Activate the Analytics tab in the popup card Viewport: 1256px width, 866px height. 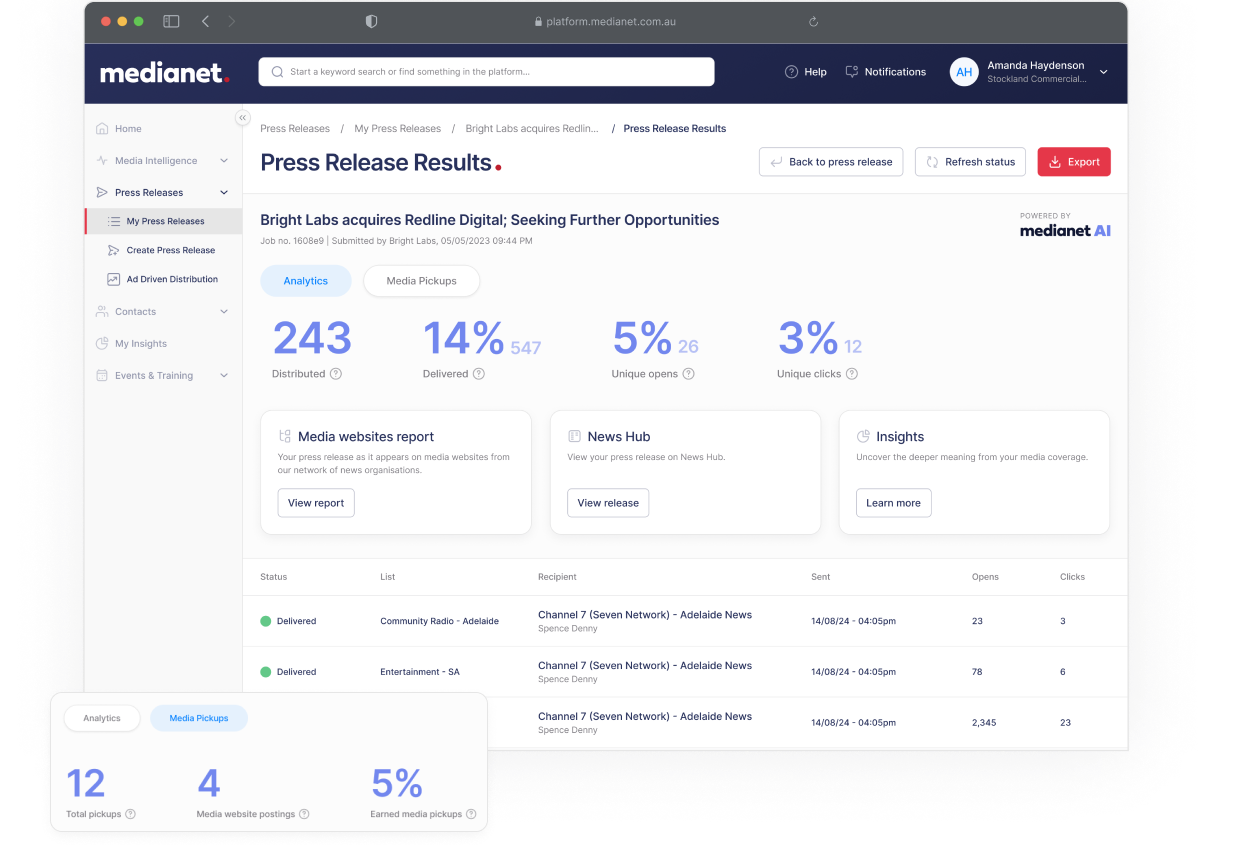(x=102, y=717)
